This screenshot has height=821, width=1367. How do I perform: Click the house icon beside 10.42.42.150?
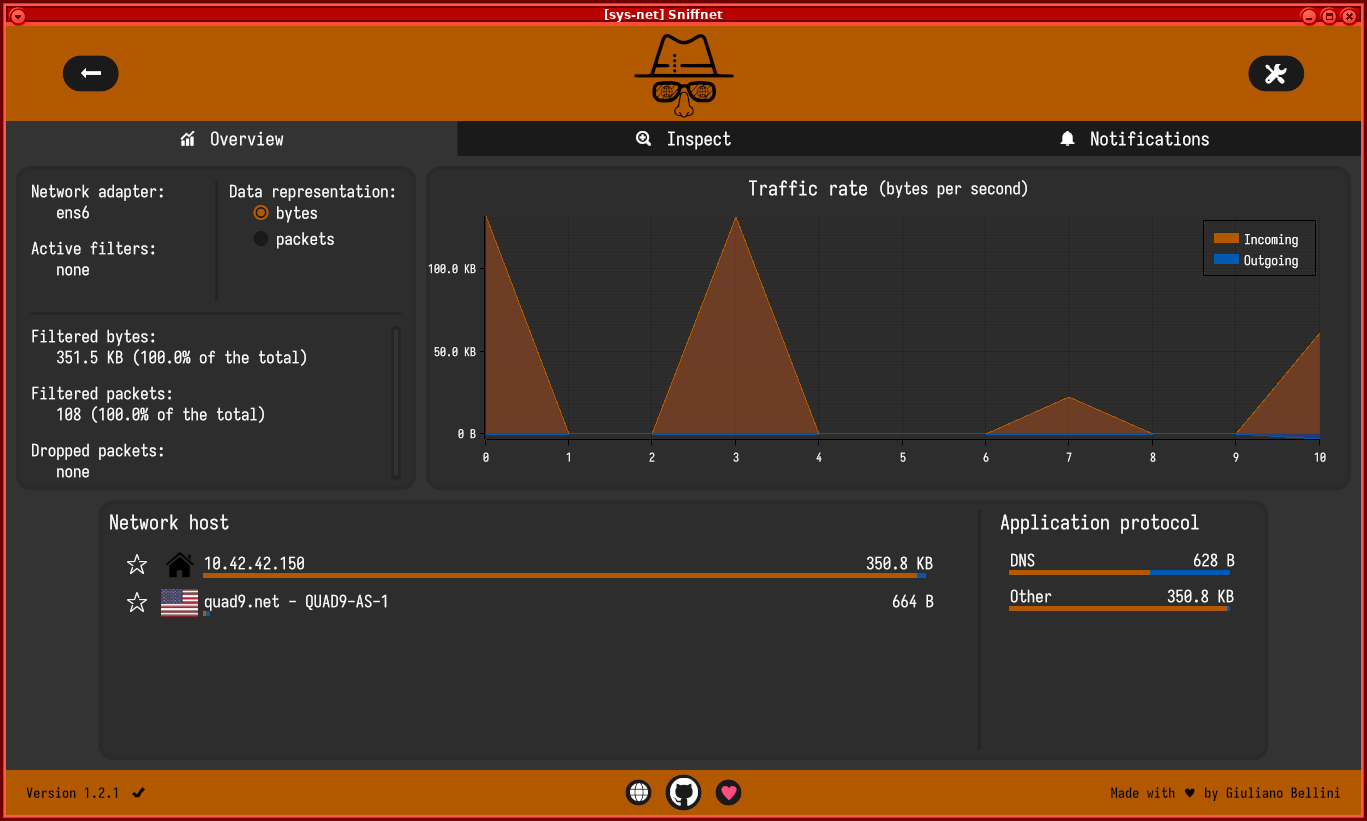coord(180,565)
